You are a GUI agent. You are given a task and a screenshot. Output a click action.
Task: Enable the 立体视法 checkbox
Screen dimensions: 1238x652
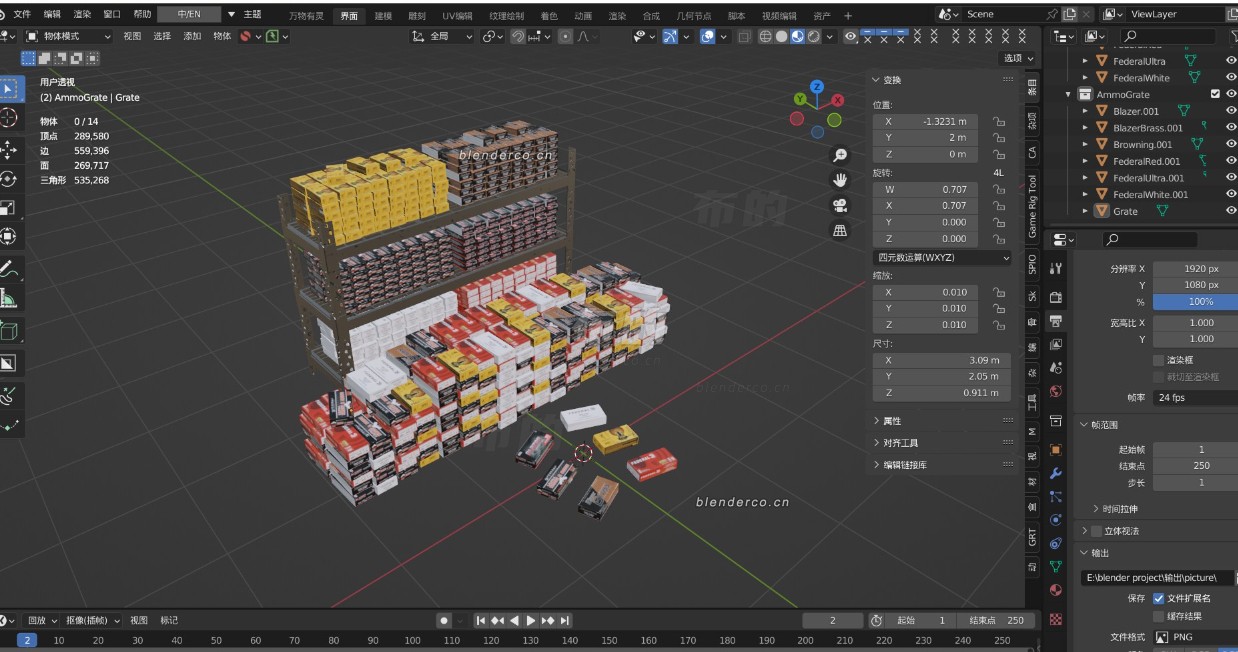(1096, 531)
